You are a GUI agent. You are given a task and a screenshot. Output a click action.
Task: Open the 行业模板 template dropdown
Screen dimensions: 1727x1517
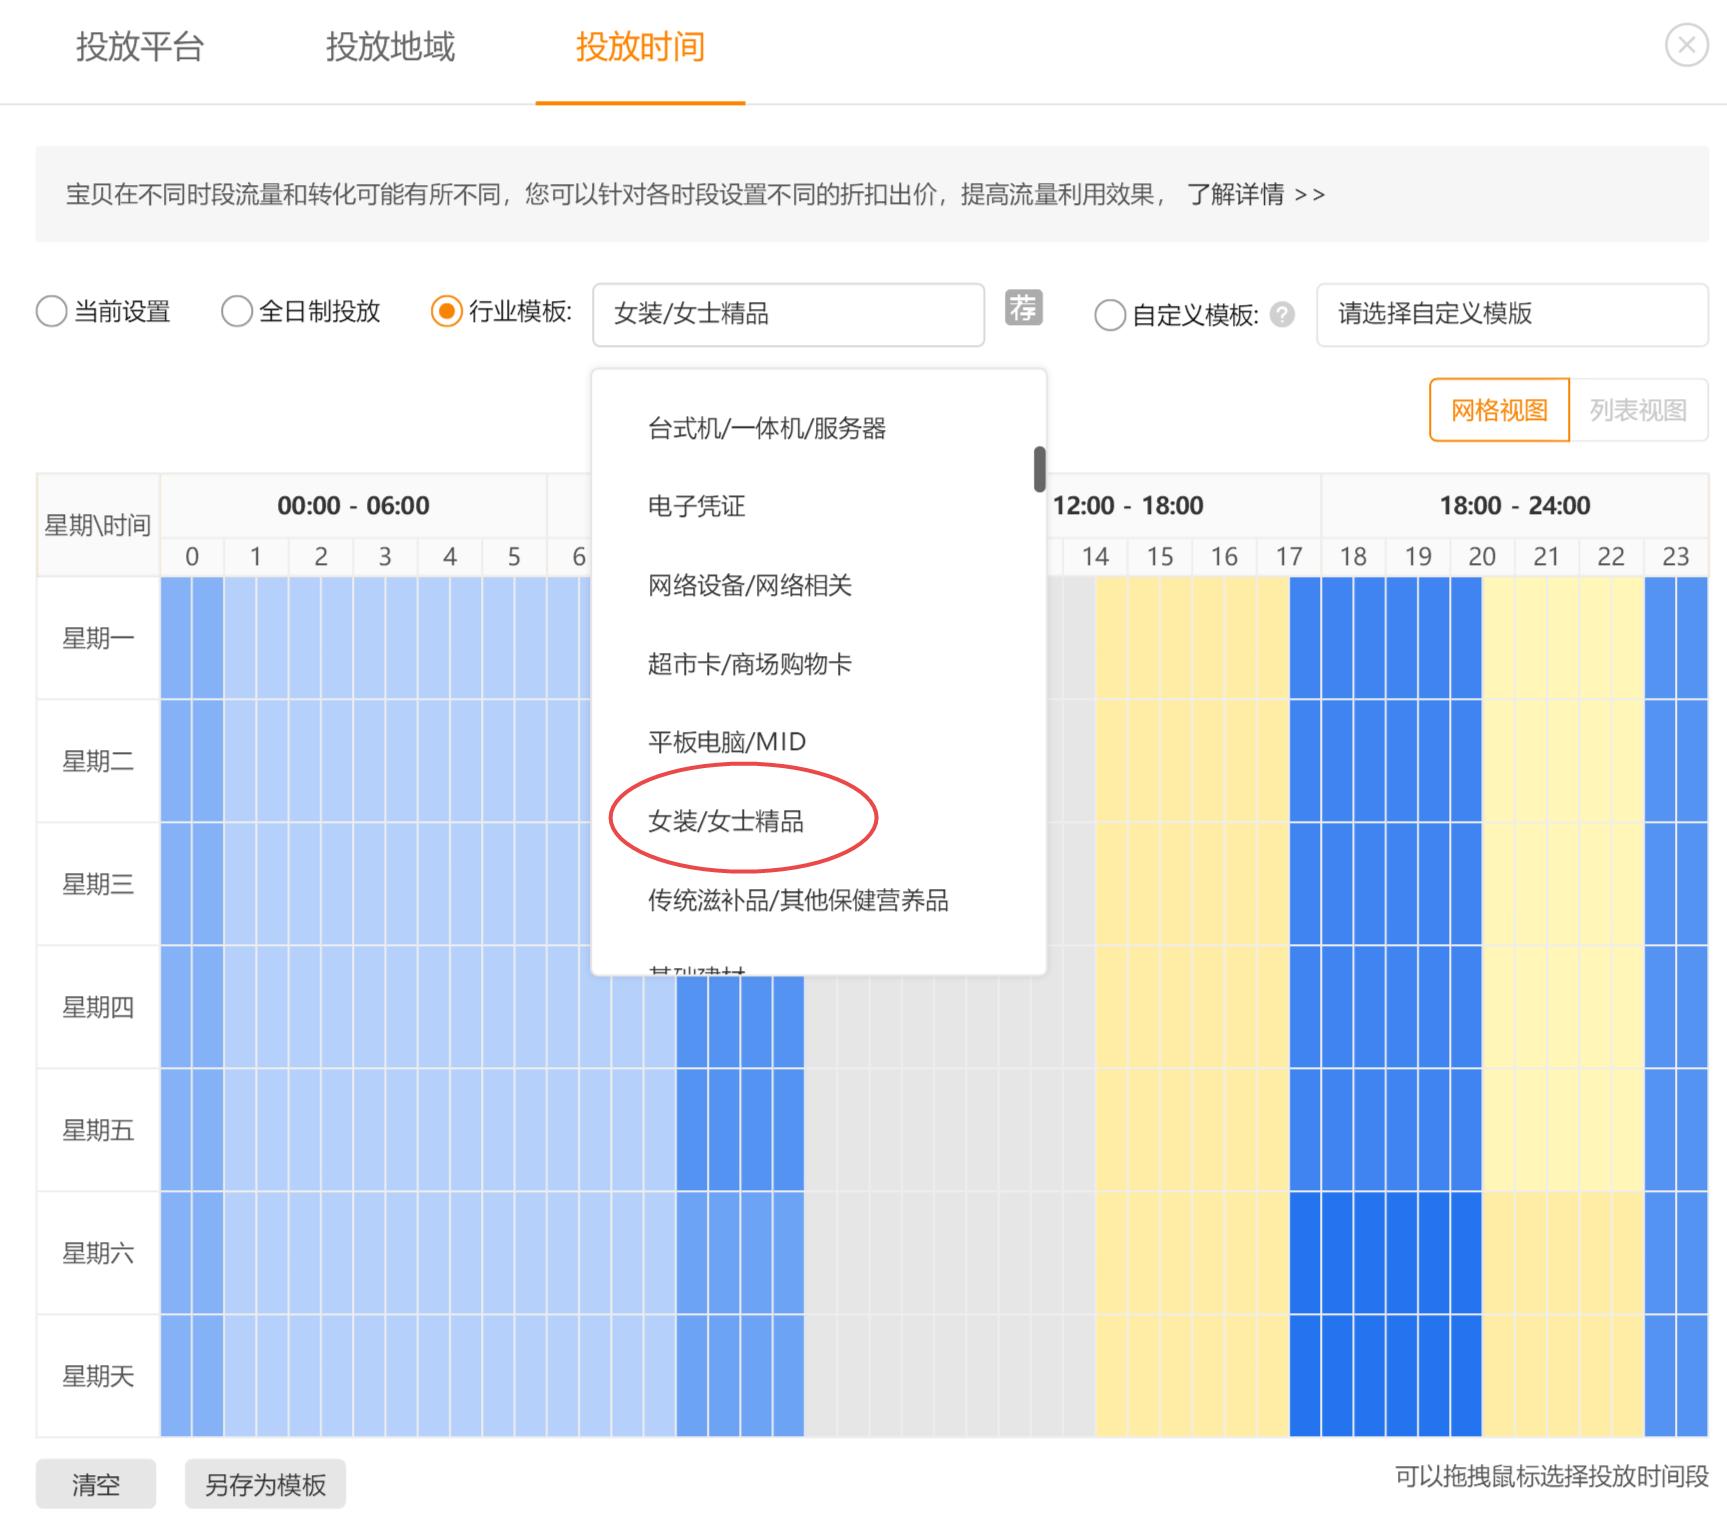(789, 314)
